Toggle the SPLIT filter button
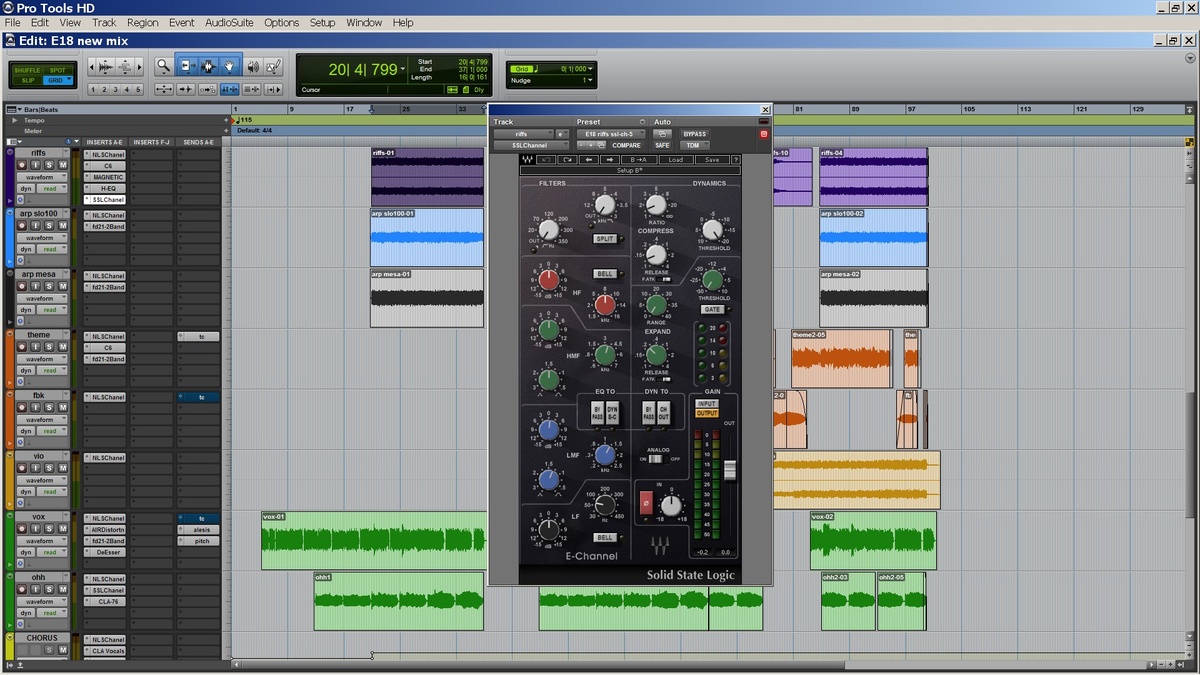This screenshot has width=1200, height=675. [x=605, y=239]
